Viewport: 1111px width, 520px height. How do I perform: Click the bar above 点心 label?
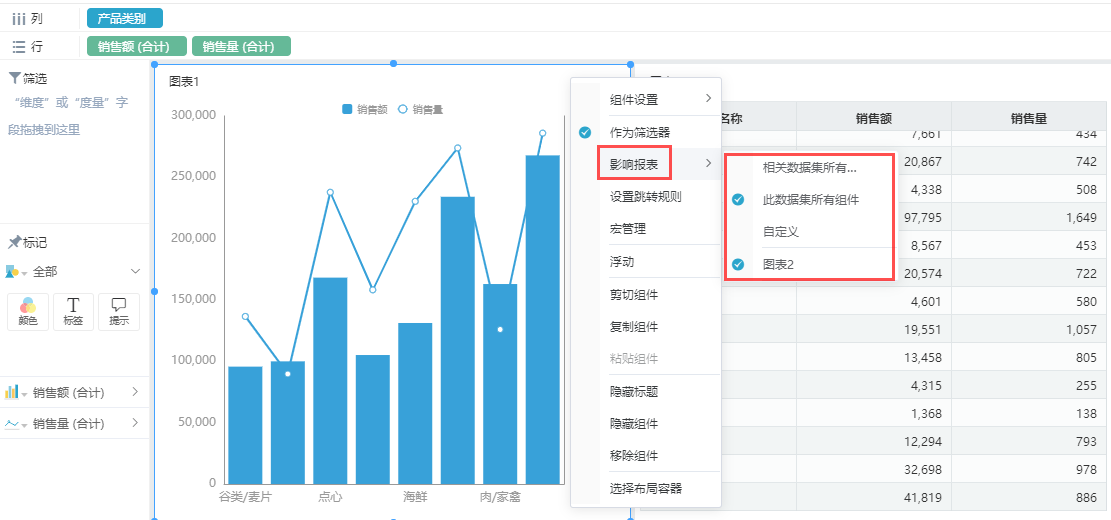330,380
